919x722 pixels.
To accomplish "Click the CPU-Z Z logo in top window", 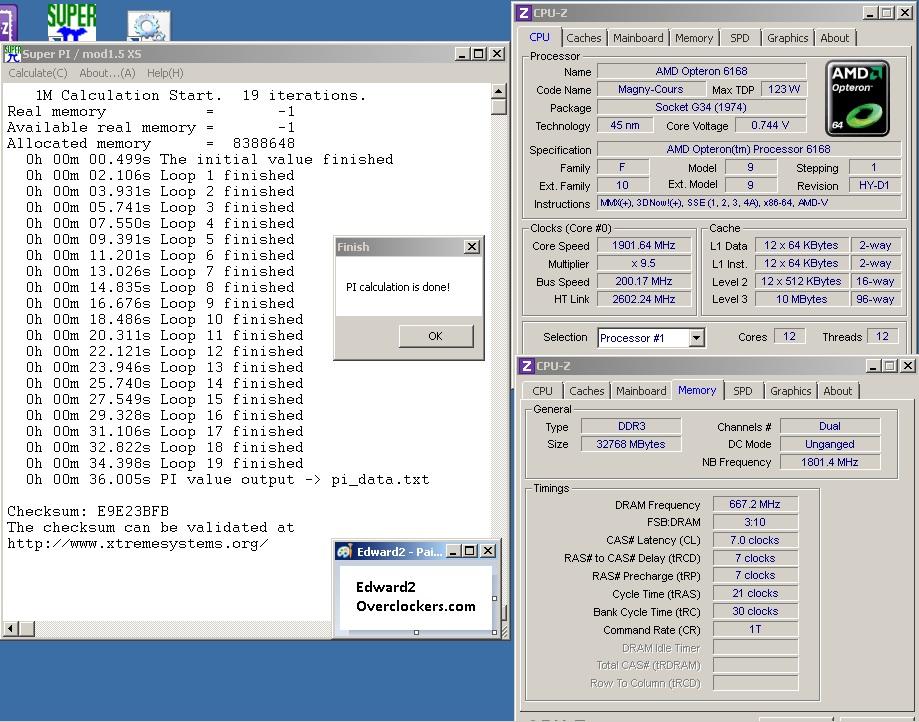I will pyautogui.click(x=523, y=12).
